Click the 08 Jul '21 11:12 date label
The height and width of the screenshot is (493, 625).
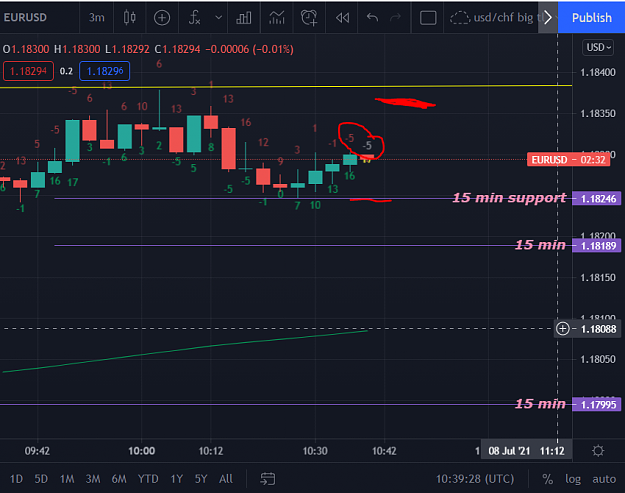tap(526, 451)
